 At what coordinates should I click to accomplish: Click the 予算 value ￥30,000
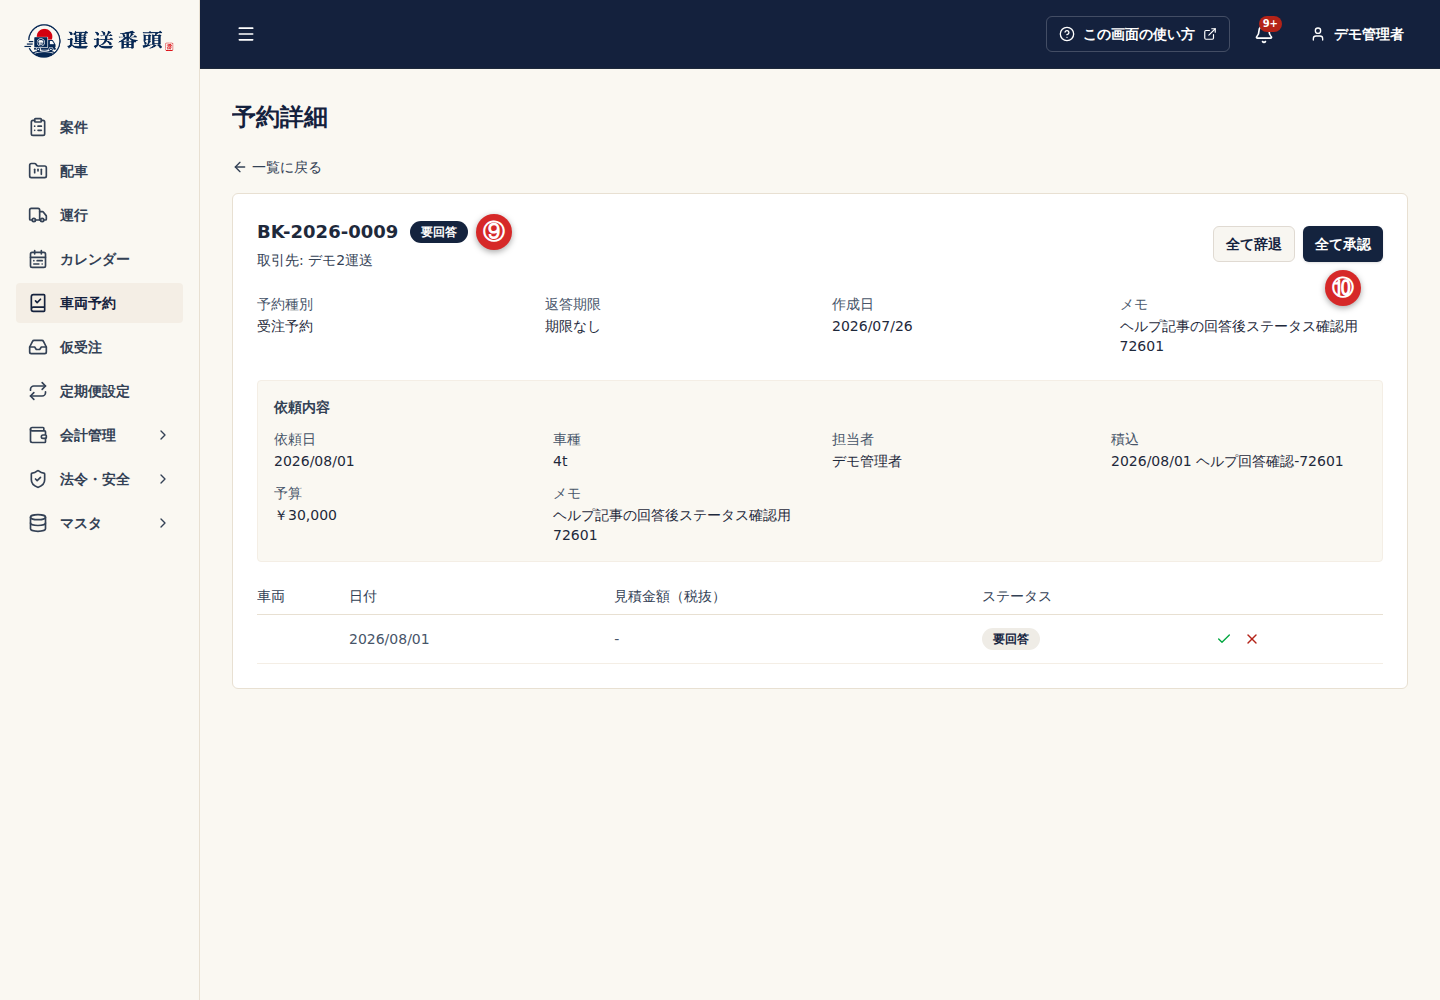point(306,515)
